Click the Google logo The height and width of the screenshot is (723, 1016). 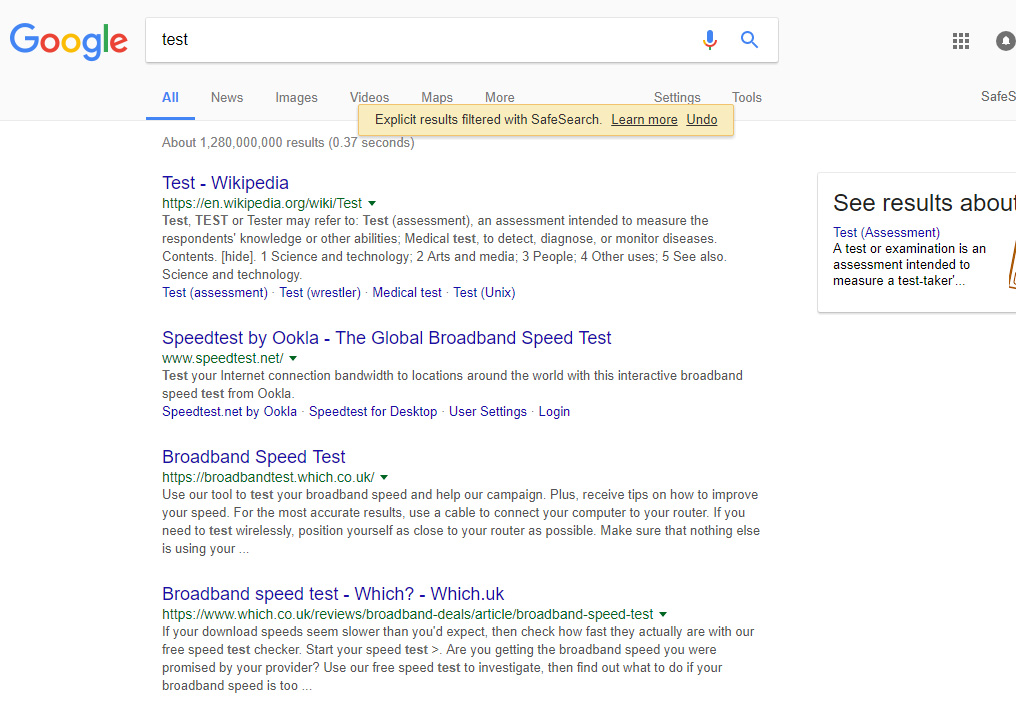[68, 40]
